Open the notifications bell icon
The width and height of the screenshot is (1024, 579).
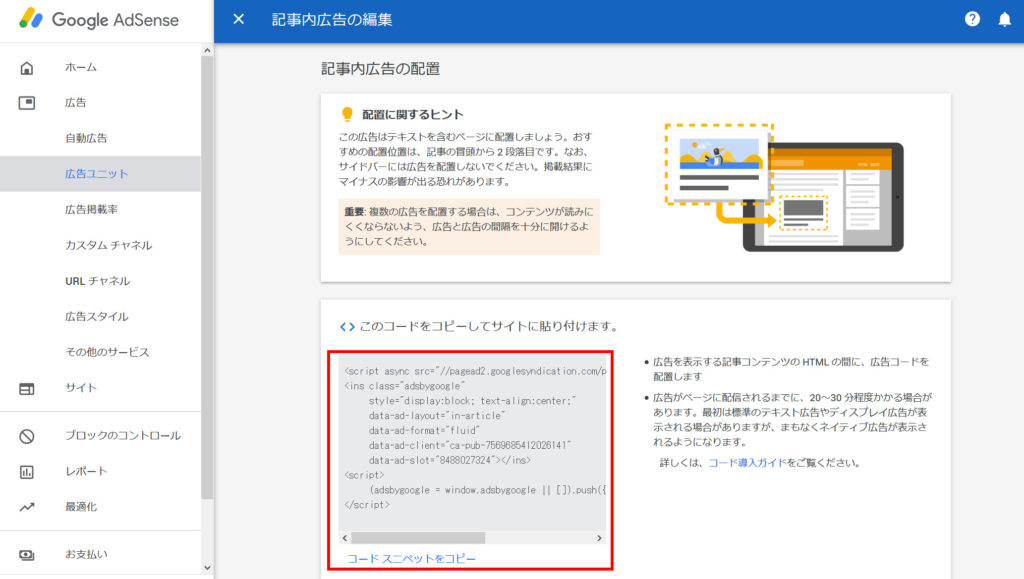(x=1004, y=20)
